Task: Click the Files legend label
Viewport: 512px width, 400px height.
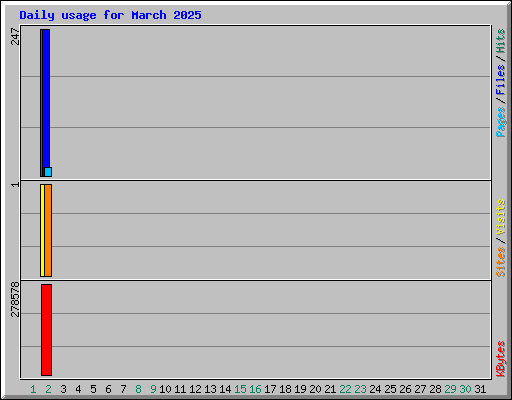Action: click(501, 80)
